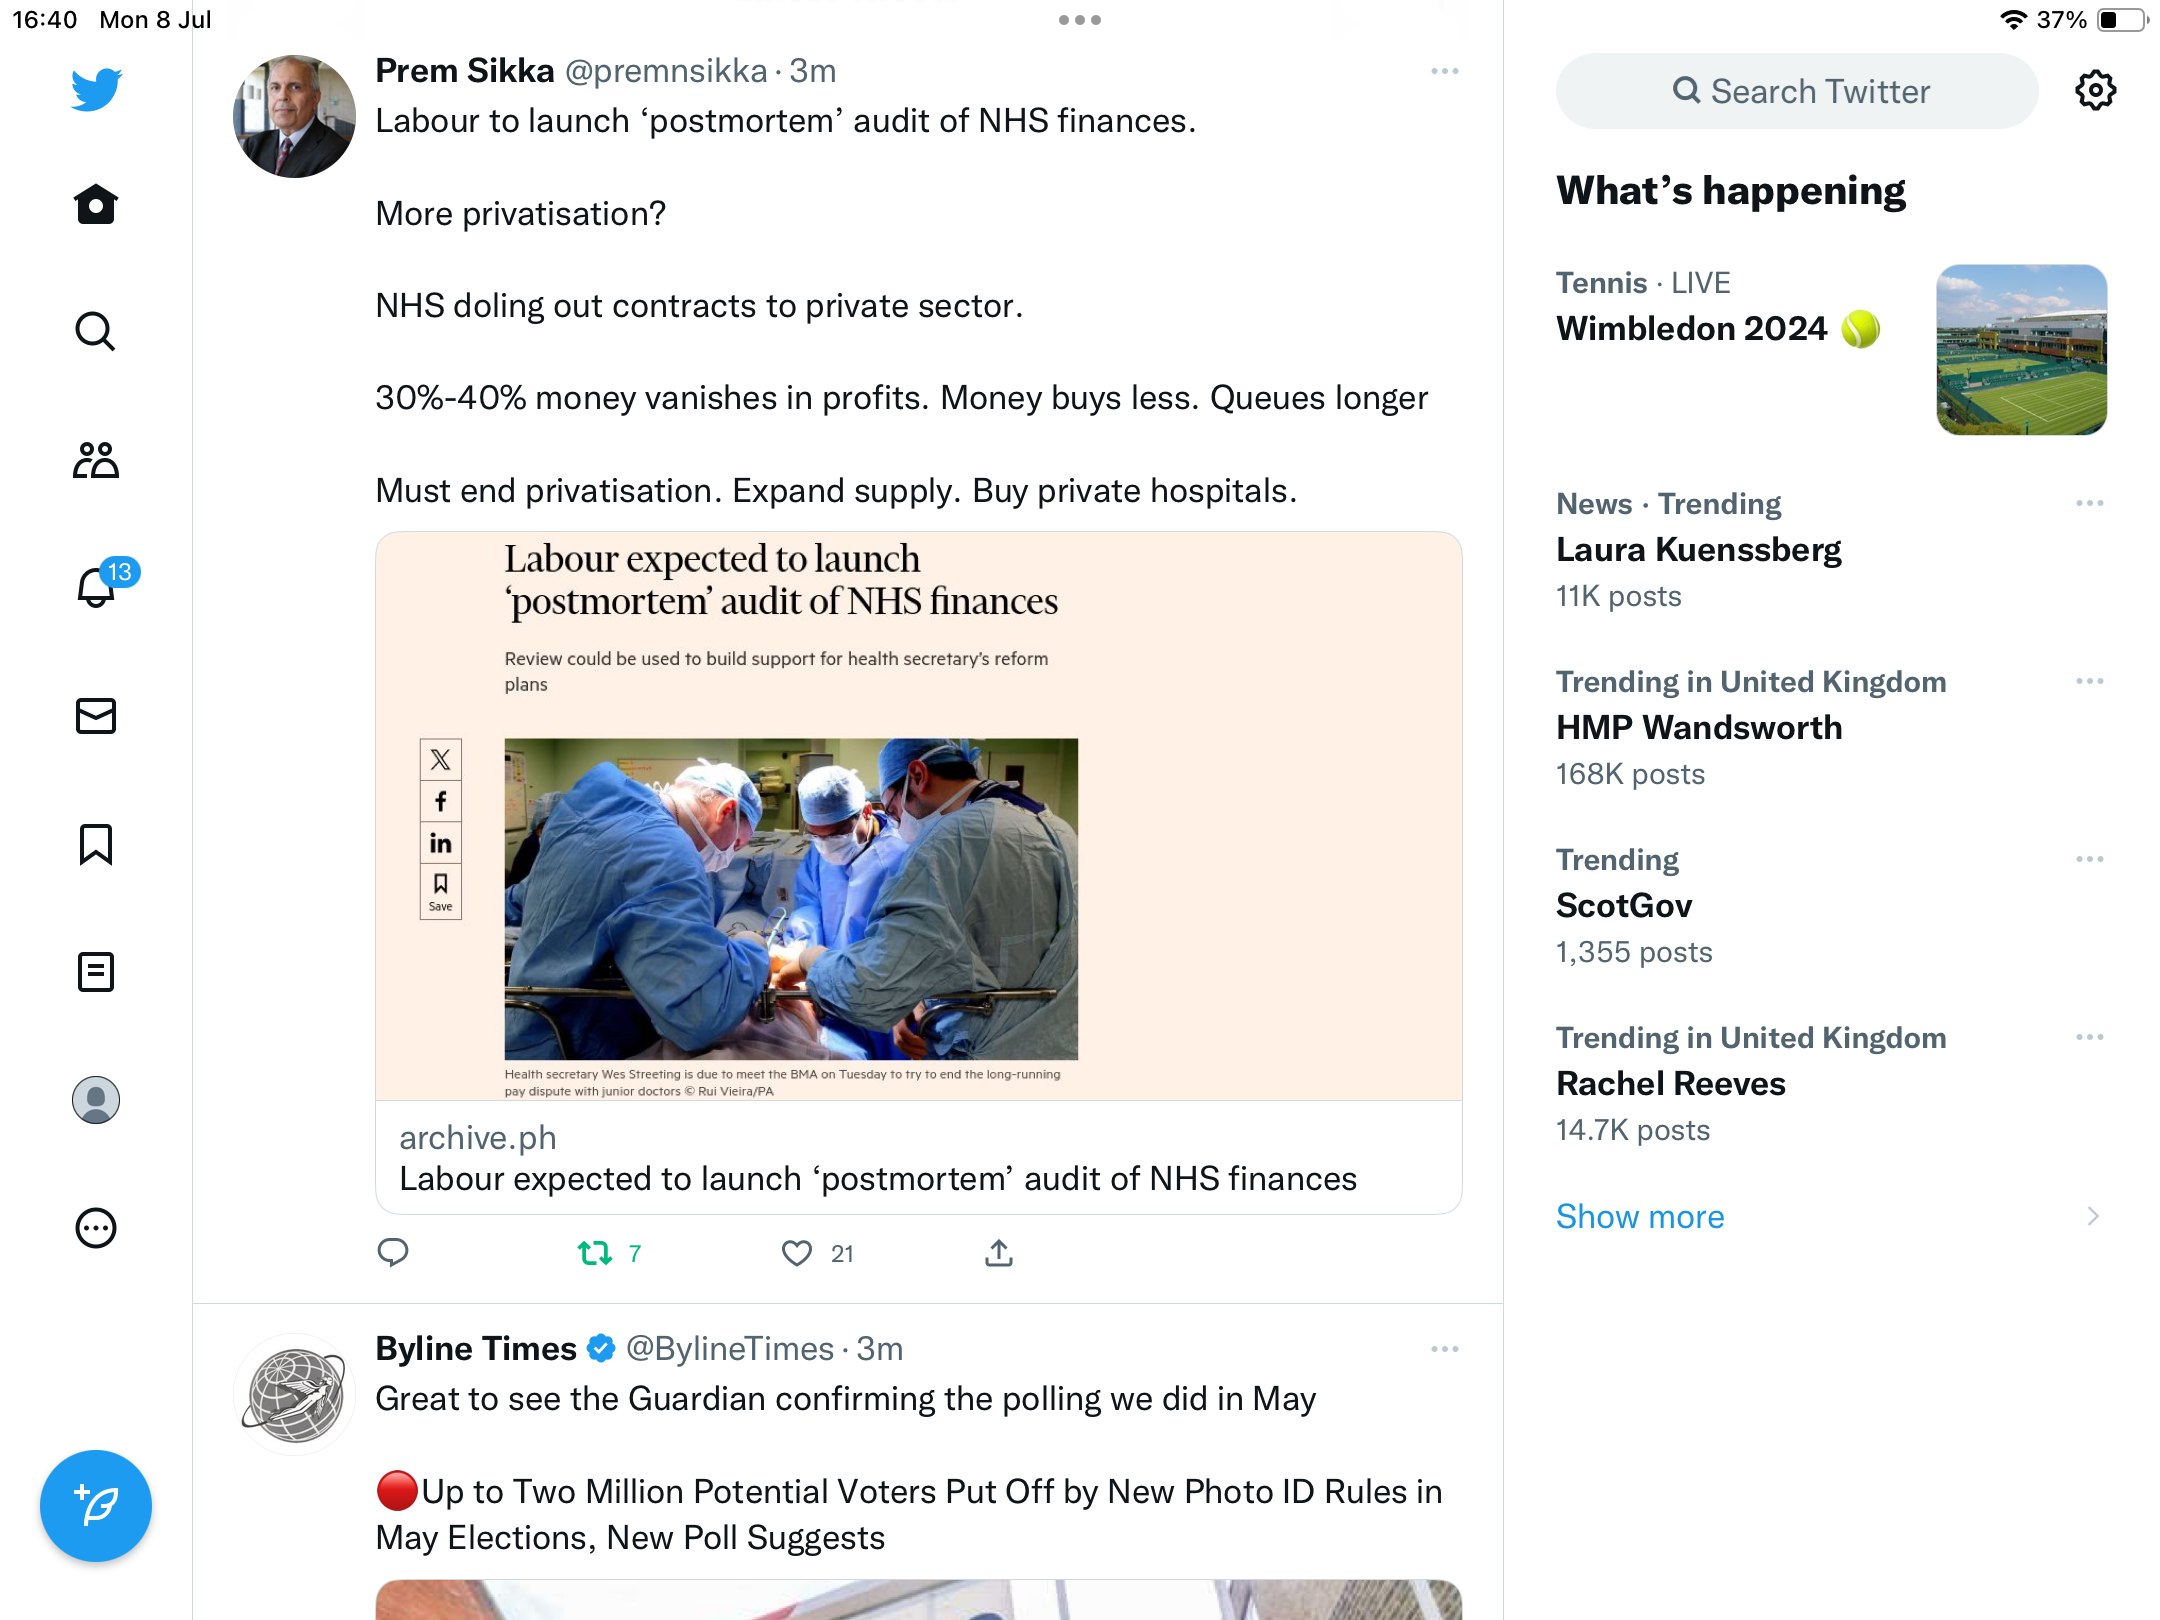Viewport: 2160px width, 1620px height.
Task: Open the Communities icon
Action: [96, 460]
